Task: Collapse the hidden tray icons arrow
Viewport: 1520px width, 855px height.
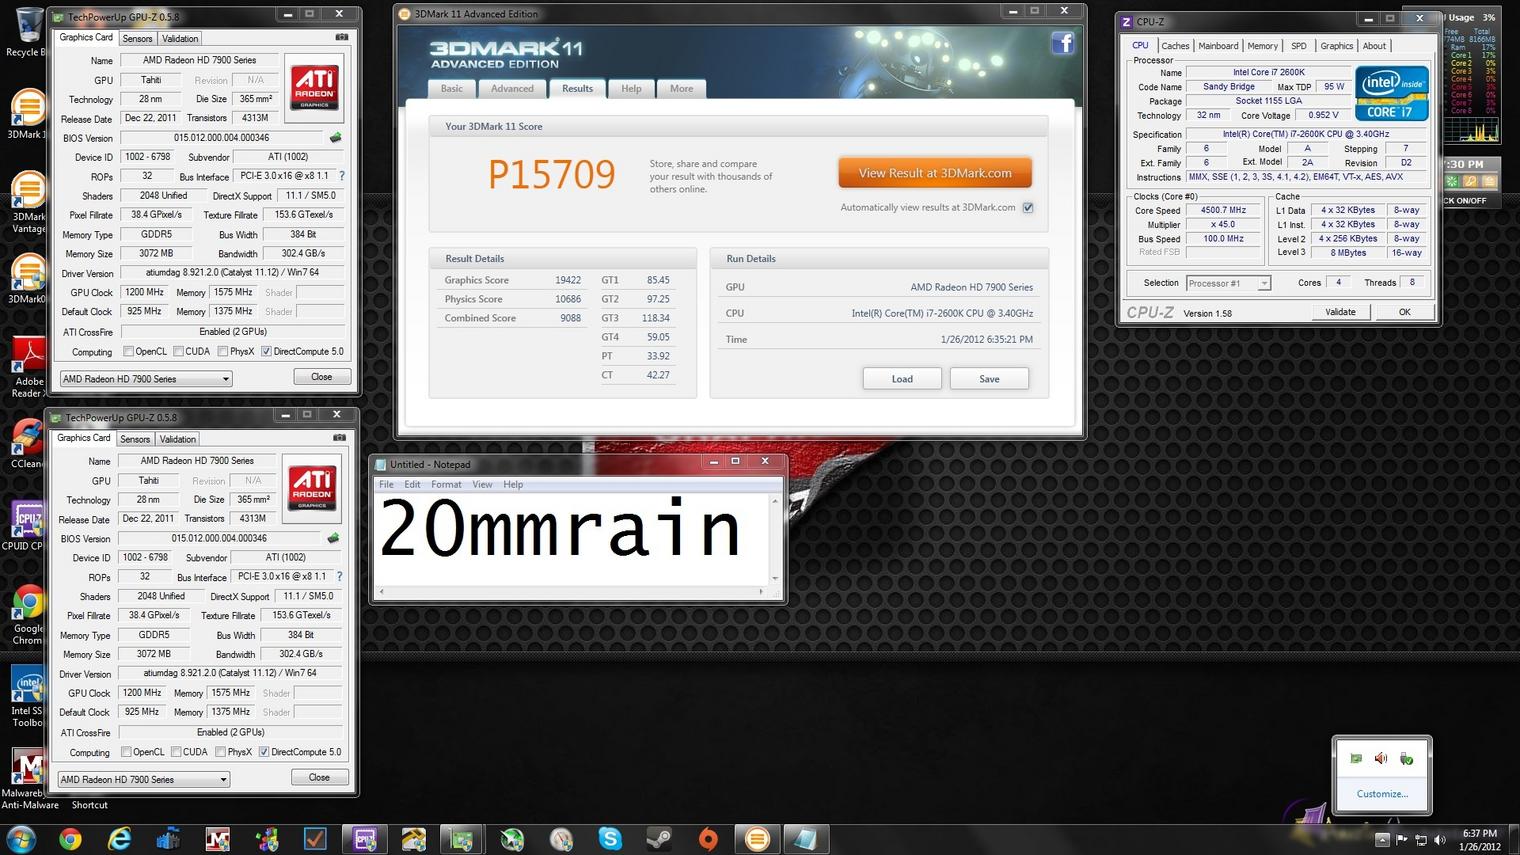Action: (x=1382, y=839)
